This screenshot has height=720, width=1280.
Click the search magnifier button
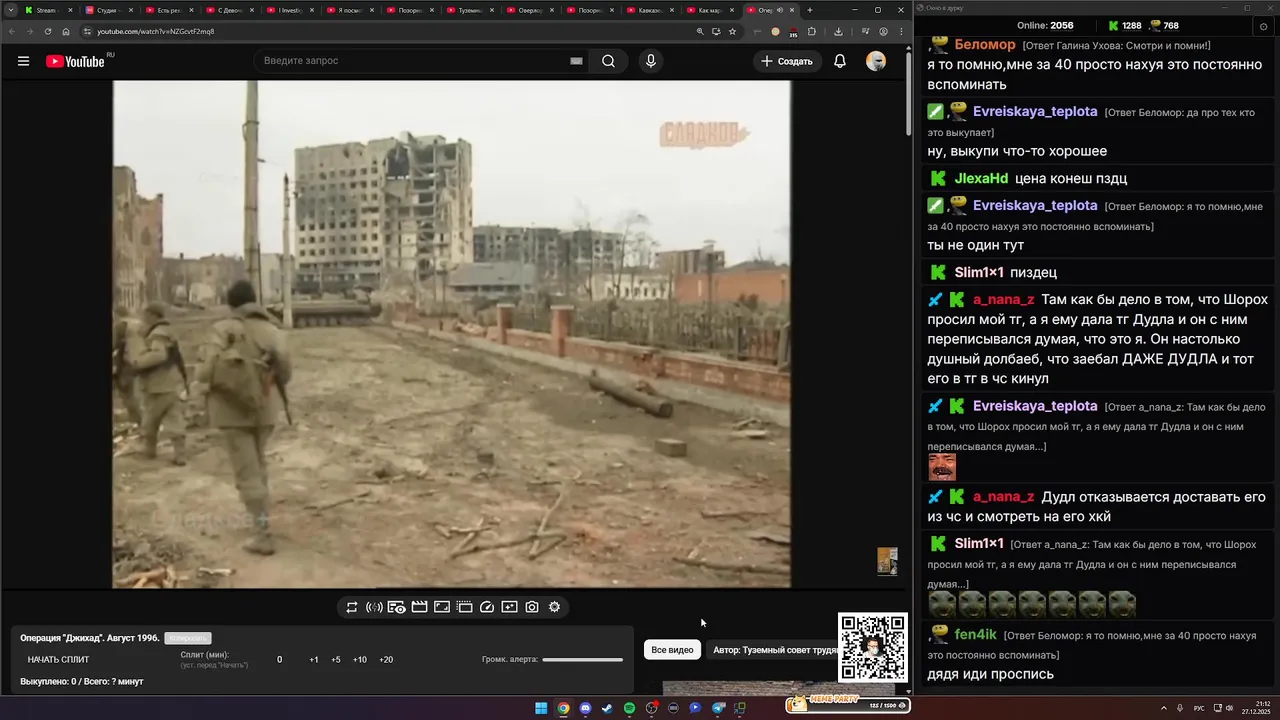[x=608, y=61]
